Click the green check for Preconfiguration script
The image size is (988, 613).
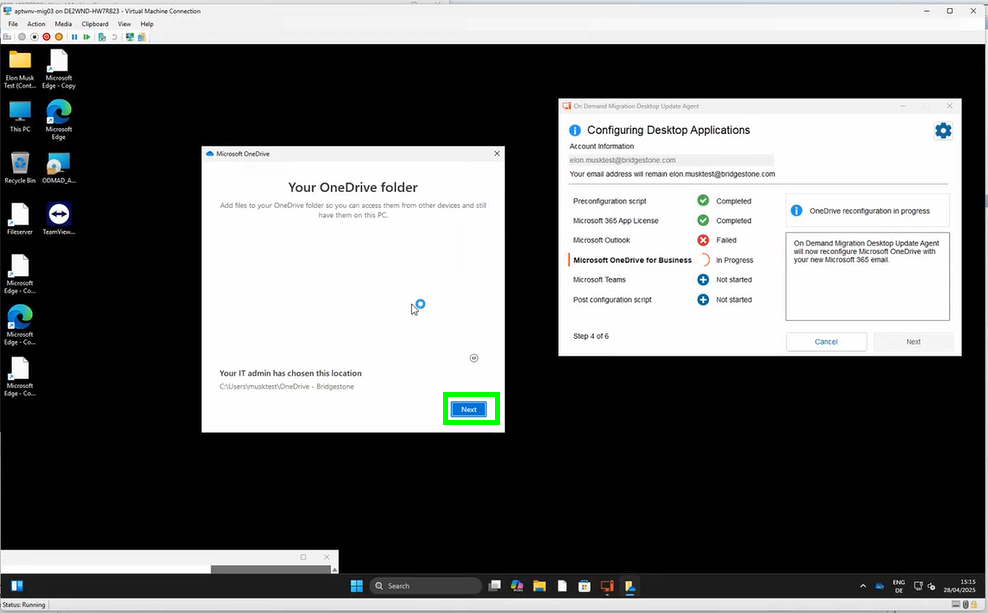[x=703, y=201]
